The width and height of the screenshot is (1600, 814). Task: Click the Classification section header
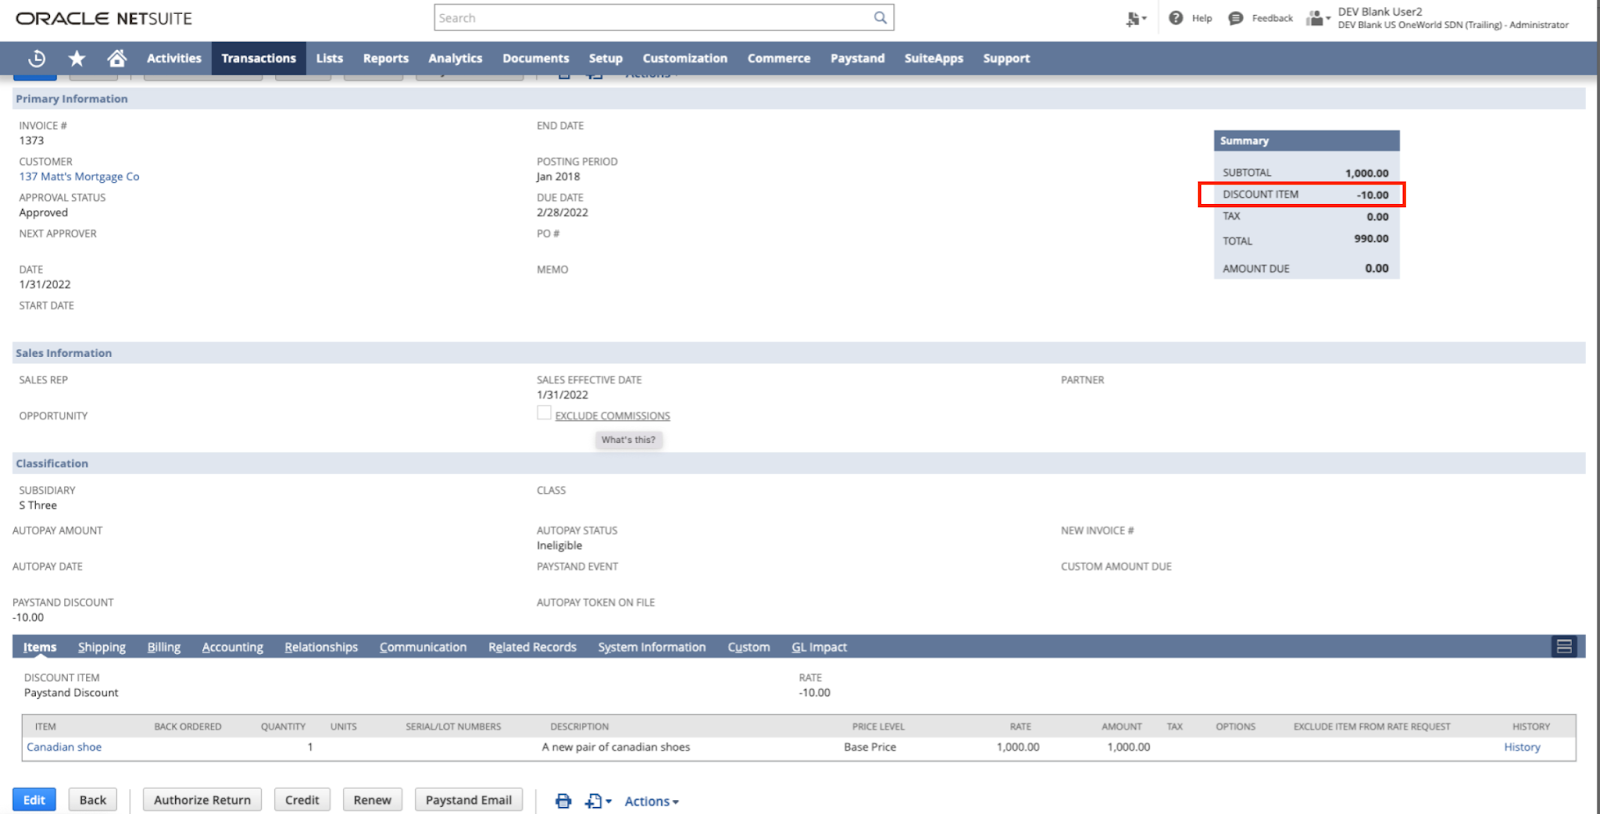(x=798, y=463)
